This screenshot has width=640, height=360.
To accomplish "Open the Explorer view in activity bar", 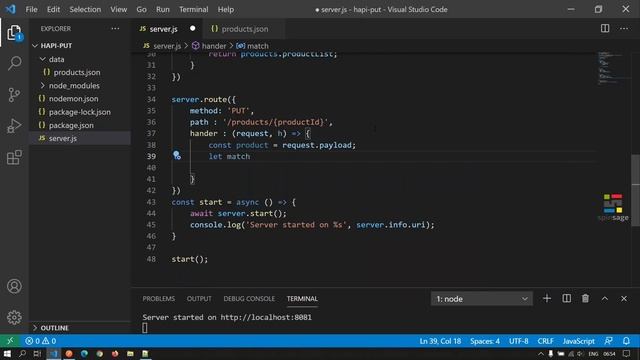I will (x=14, y=33).
